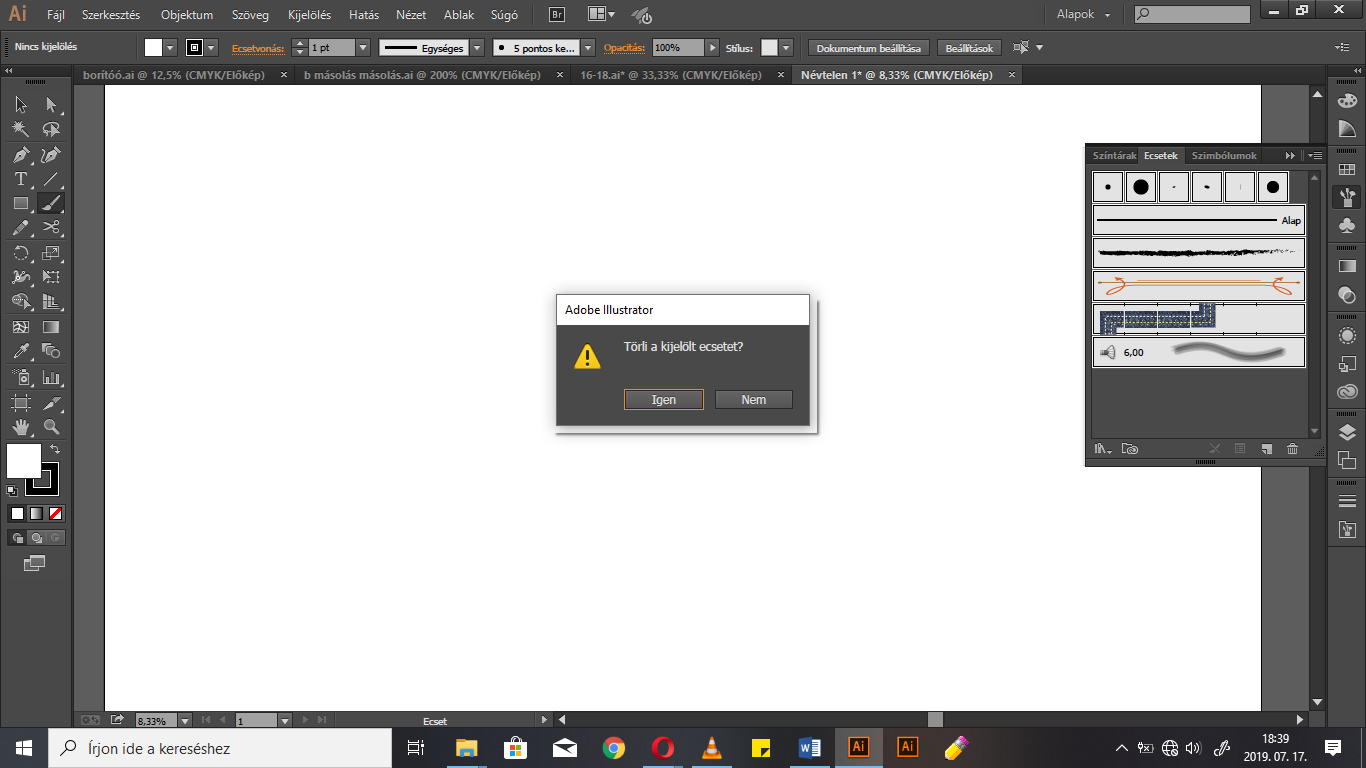Select the Artboard tool
Viewport: 1366px width, 768px height.
click(x=21, y=403)
